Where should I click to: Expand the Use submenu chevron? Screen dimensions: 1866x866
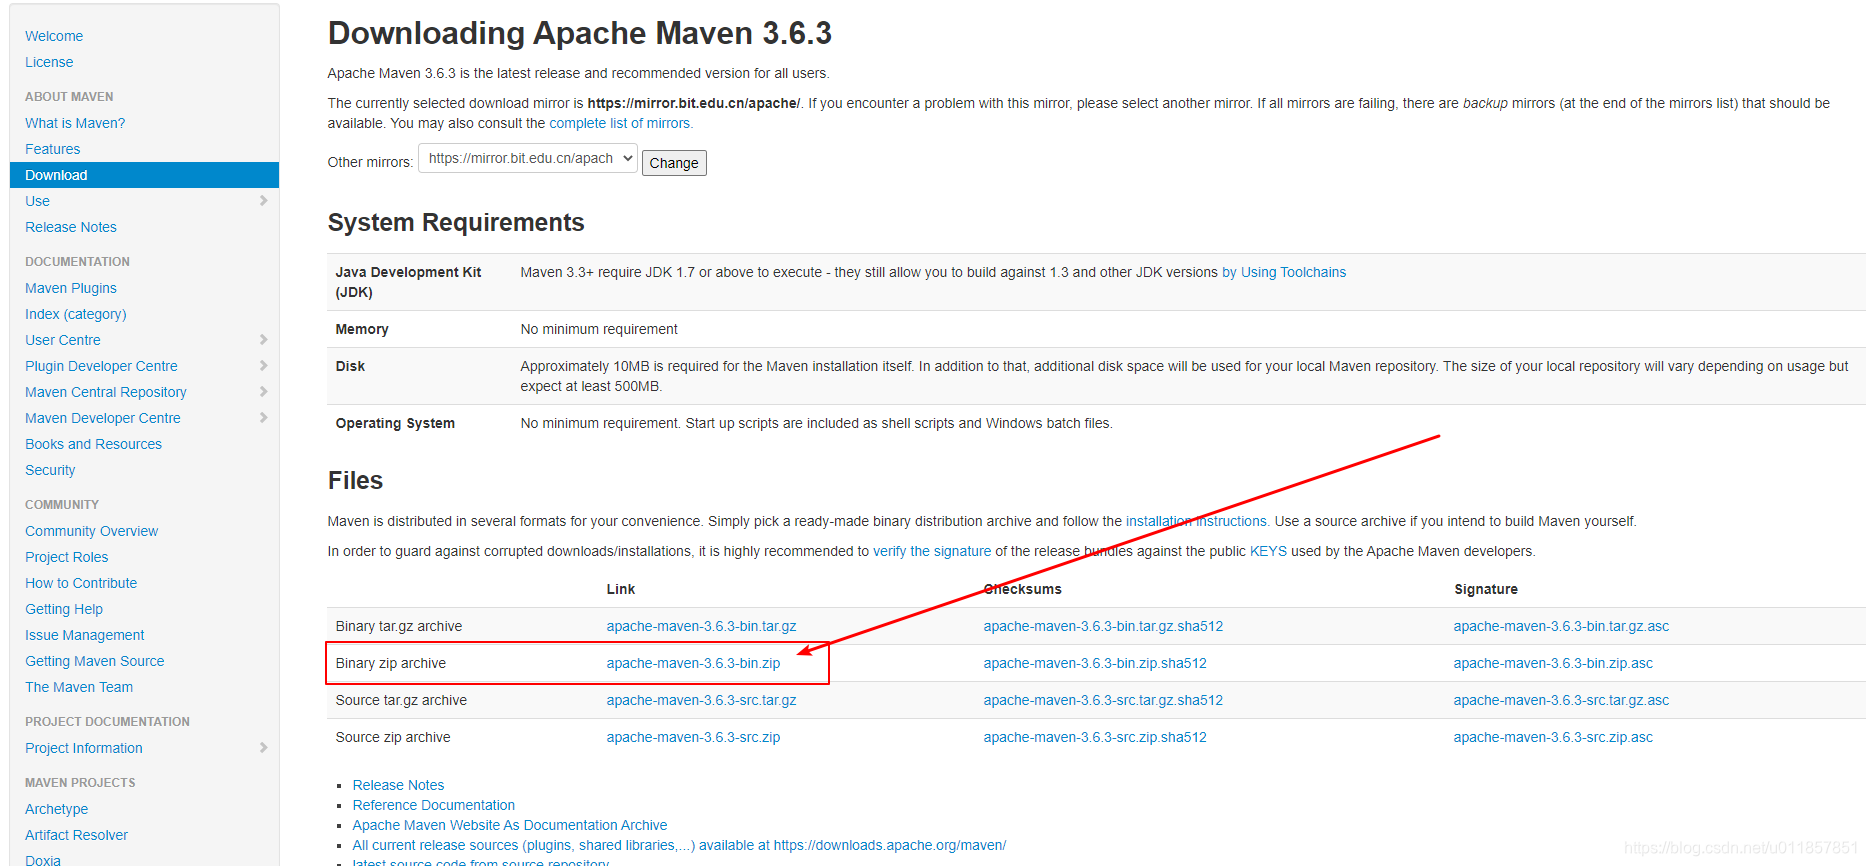pyautogui.click(x=264, y=201)
